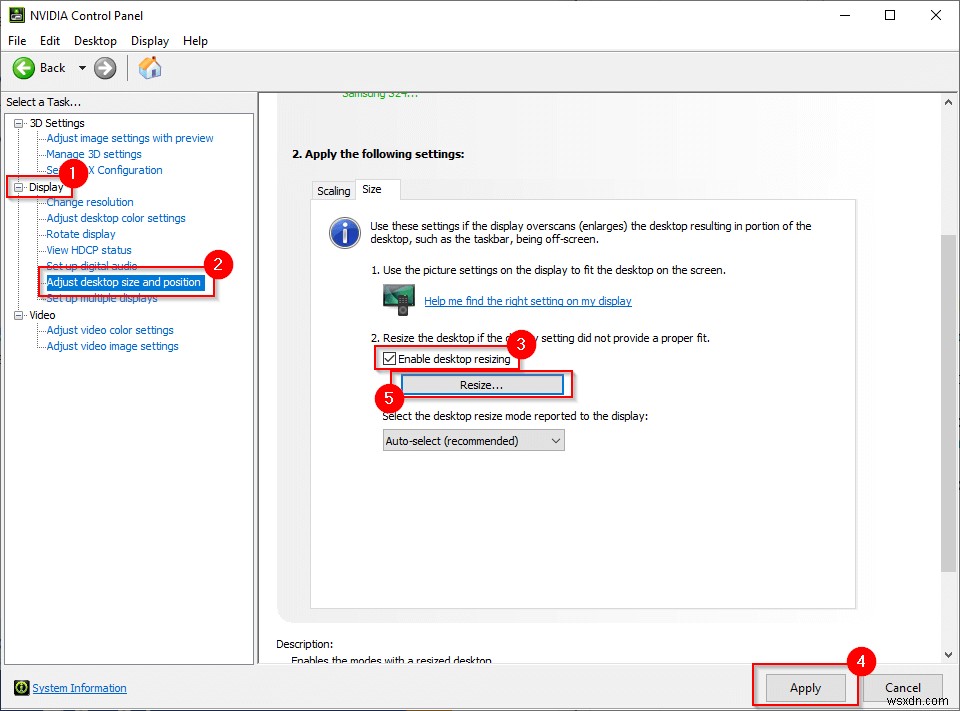Click the Back navigation arrow
Viewport: 960px width, 711px height.
tap(25, 68)
